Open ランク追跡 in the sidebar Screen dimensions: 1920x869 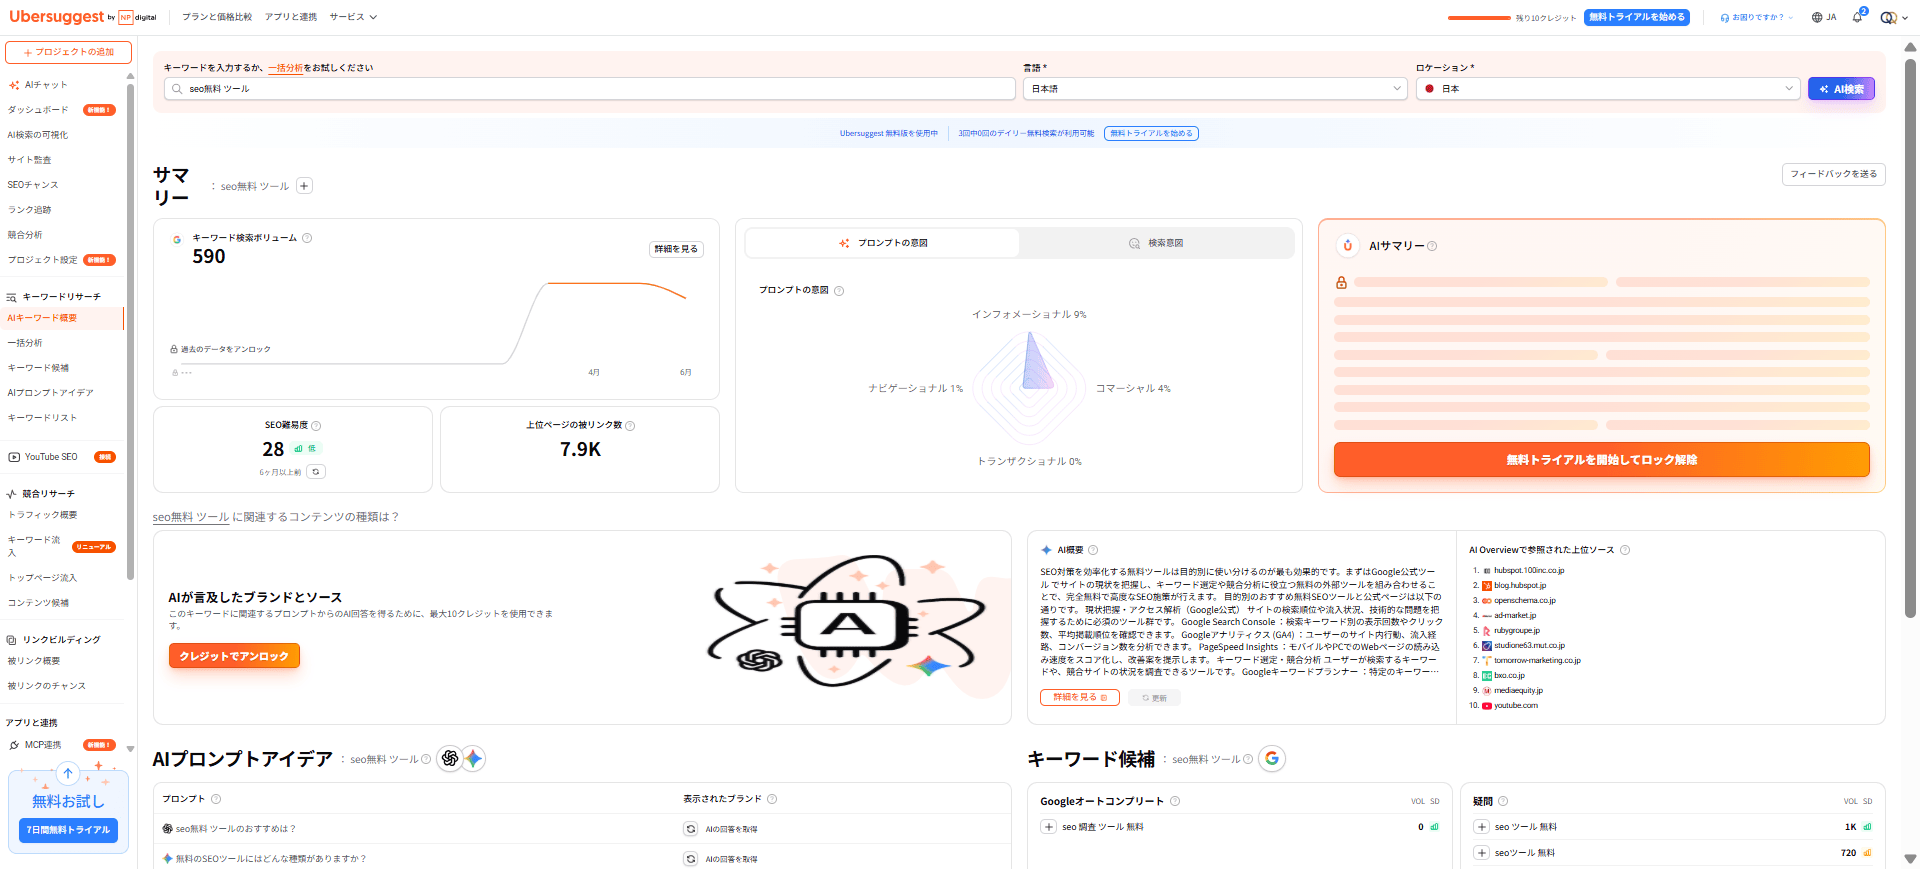click(x=30, y=210)
